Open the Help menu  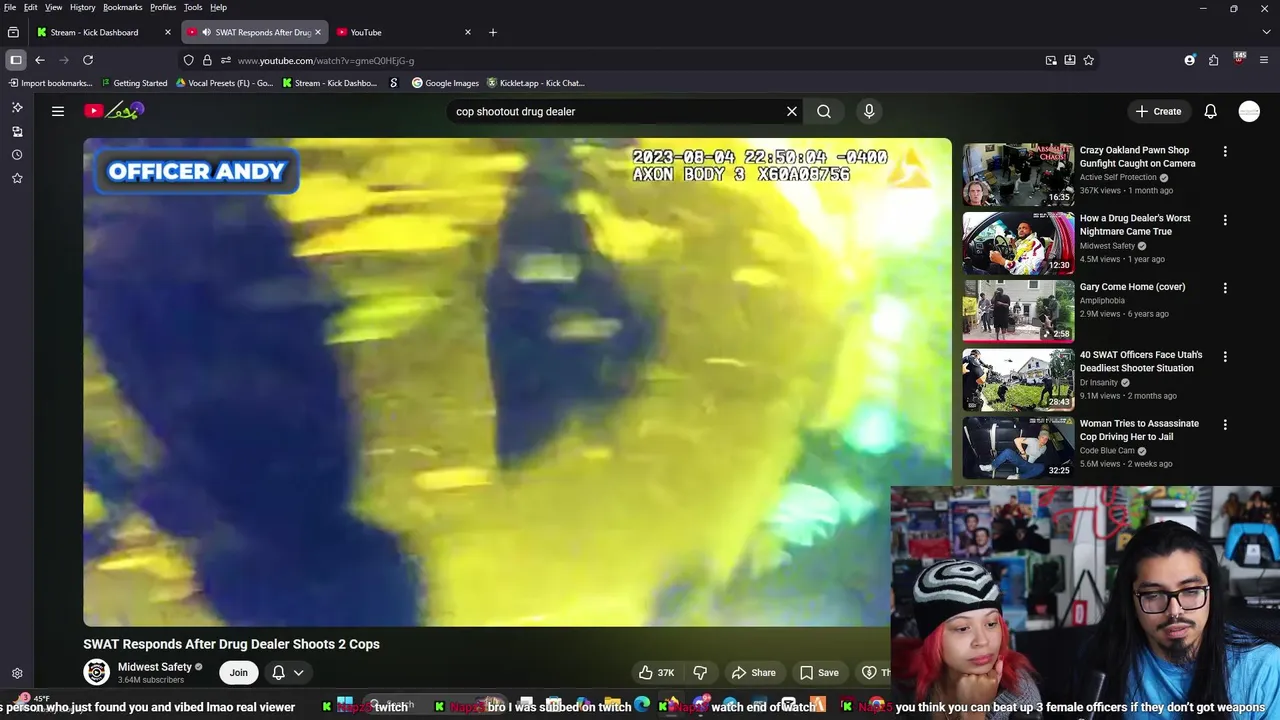coord(218,7)
